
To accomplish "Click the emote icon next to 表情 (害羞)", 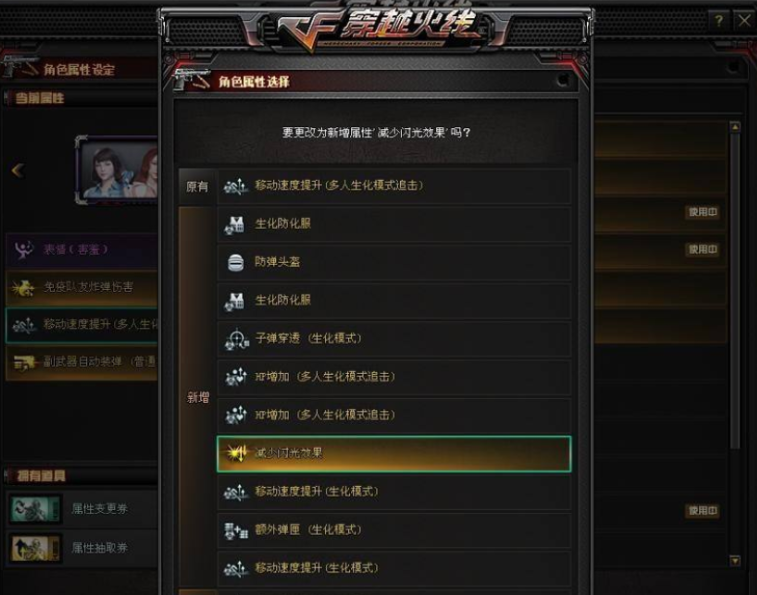I will (x=24, y=250).
